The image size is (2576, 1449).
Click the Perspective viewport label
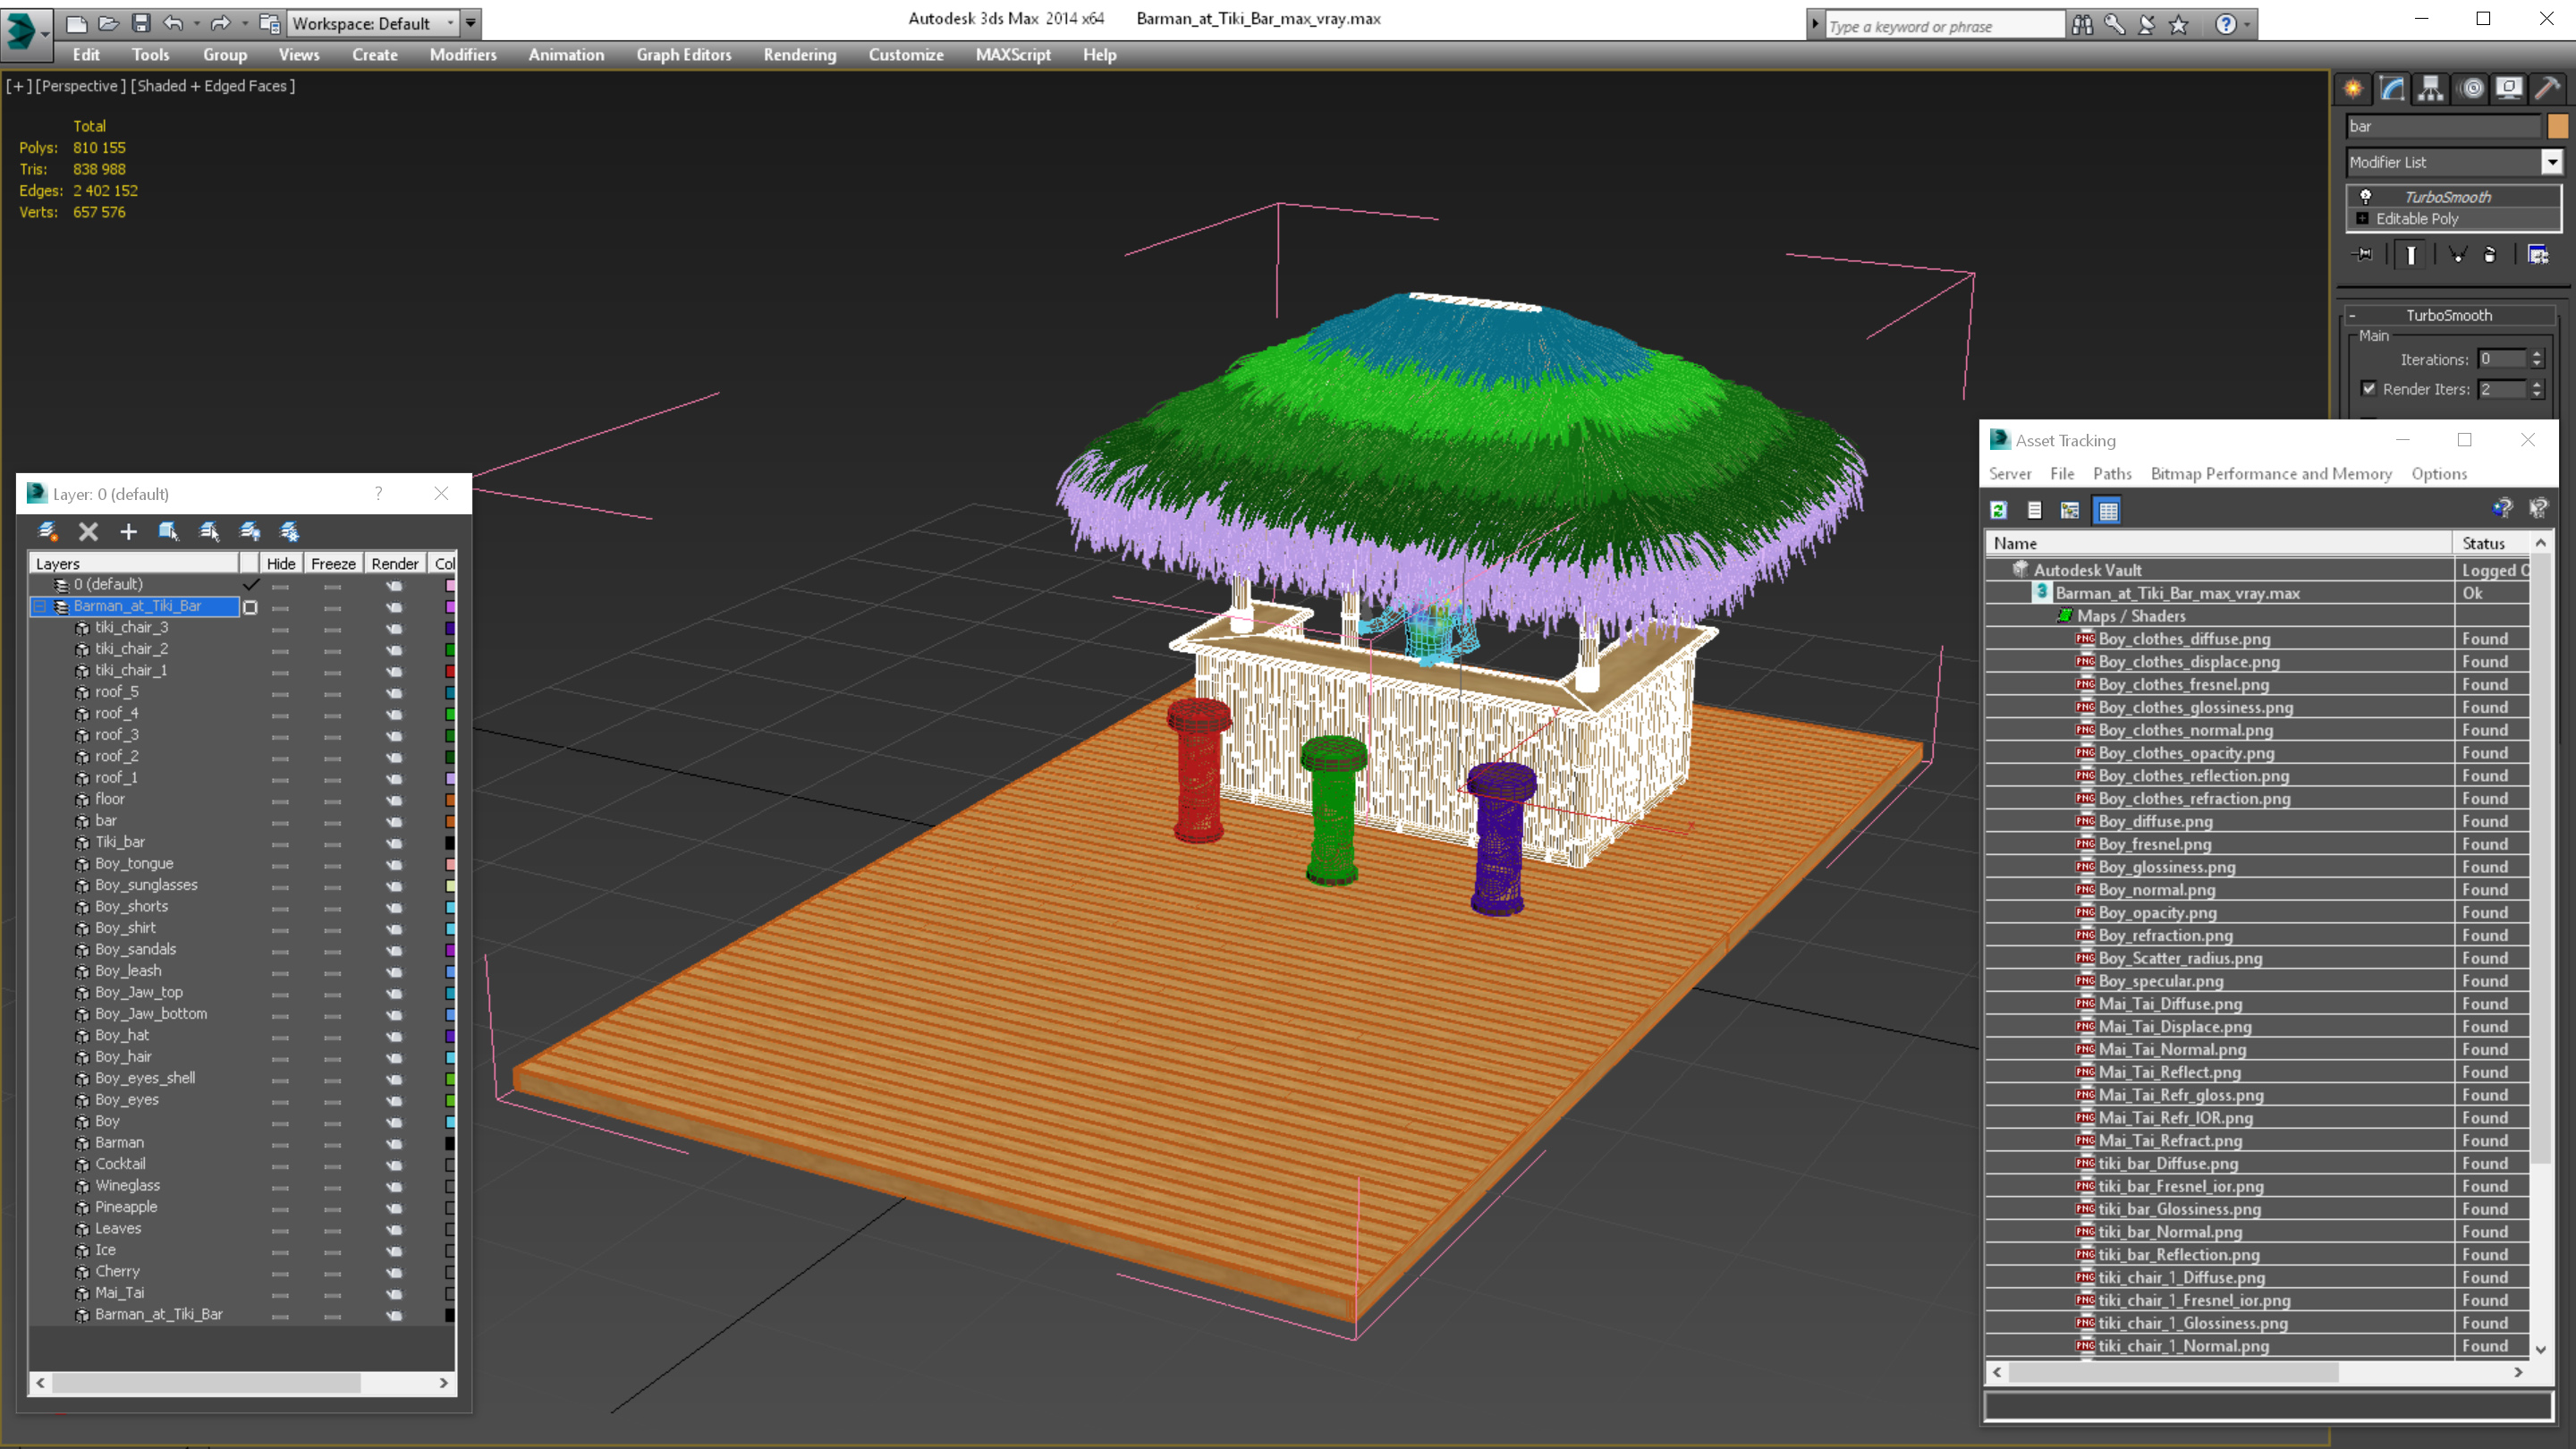tap(82, 86)
